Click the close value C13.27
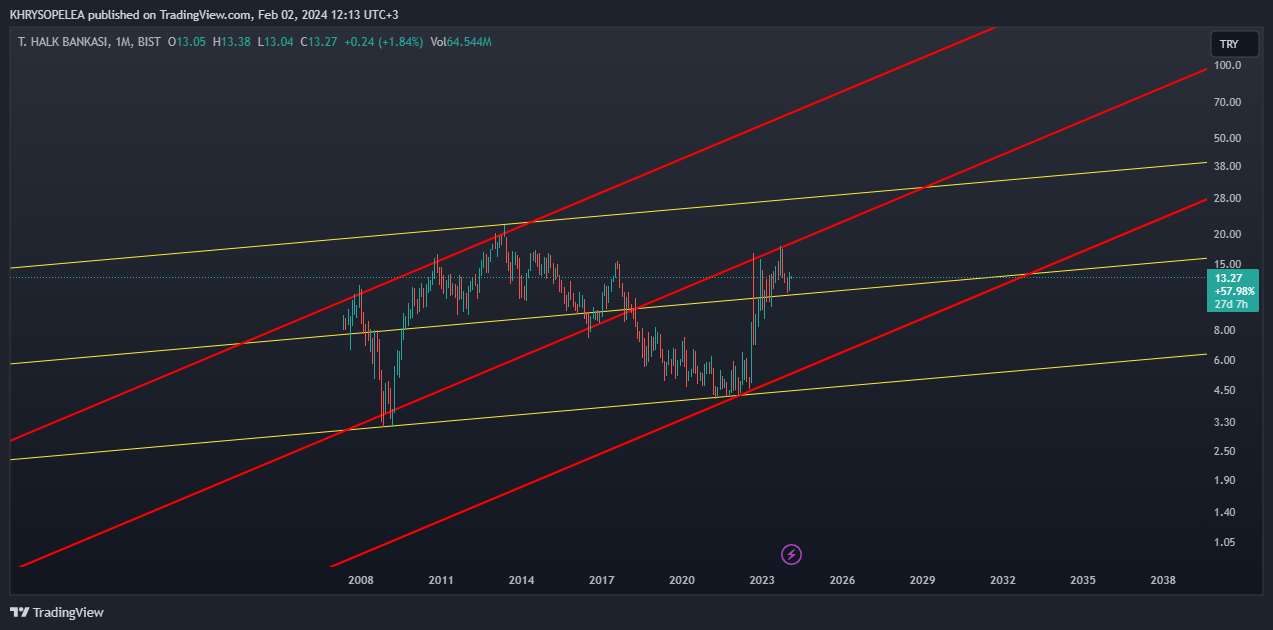This screenshot has width=1273, height=630. [318, 42]
